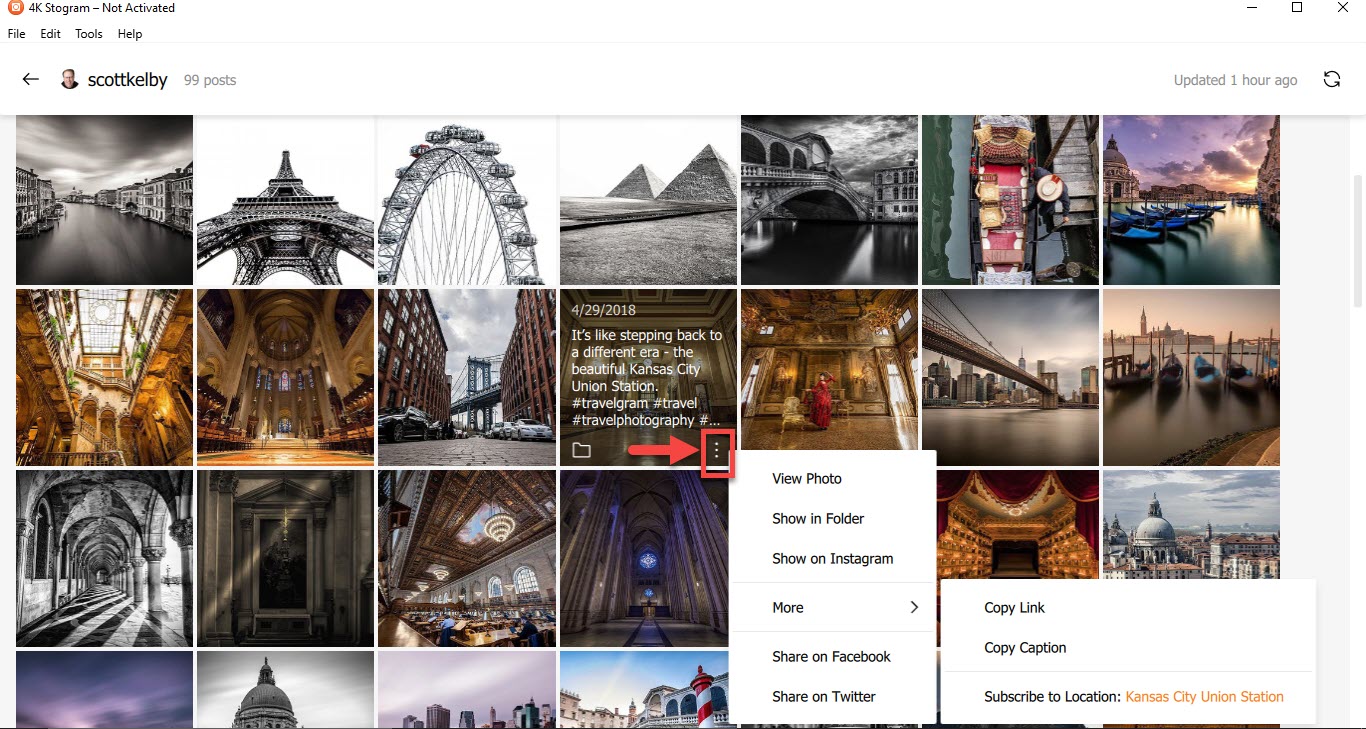Open the File menu
Screen dimensions: 1366x729
pos(16,33)
